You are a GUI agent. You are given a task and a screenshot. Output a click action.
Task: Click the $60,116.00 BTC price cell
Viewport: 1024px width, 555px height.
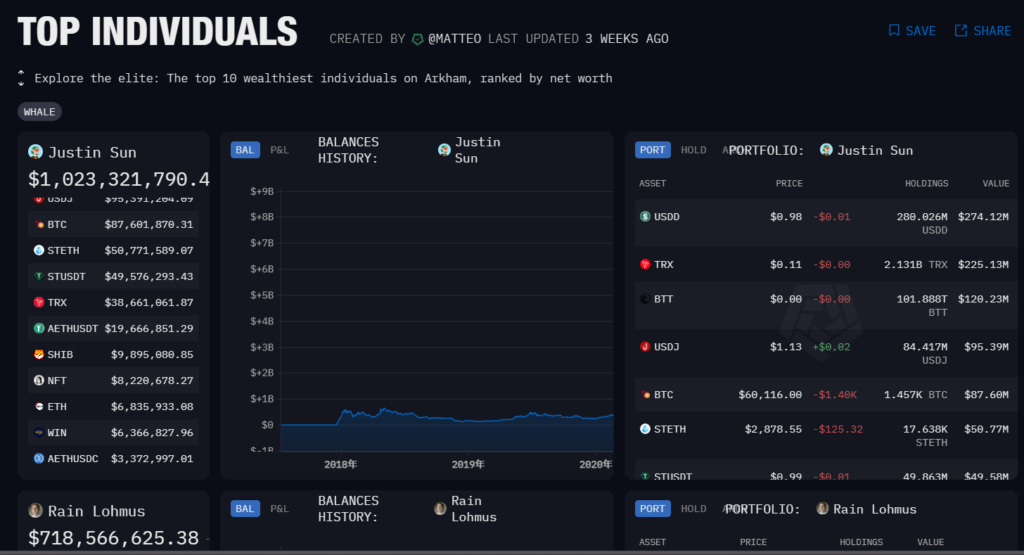[x=770, y=395]
